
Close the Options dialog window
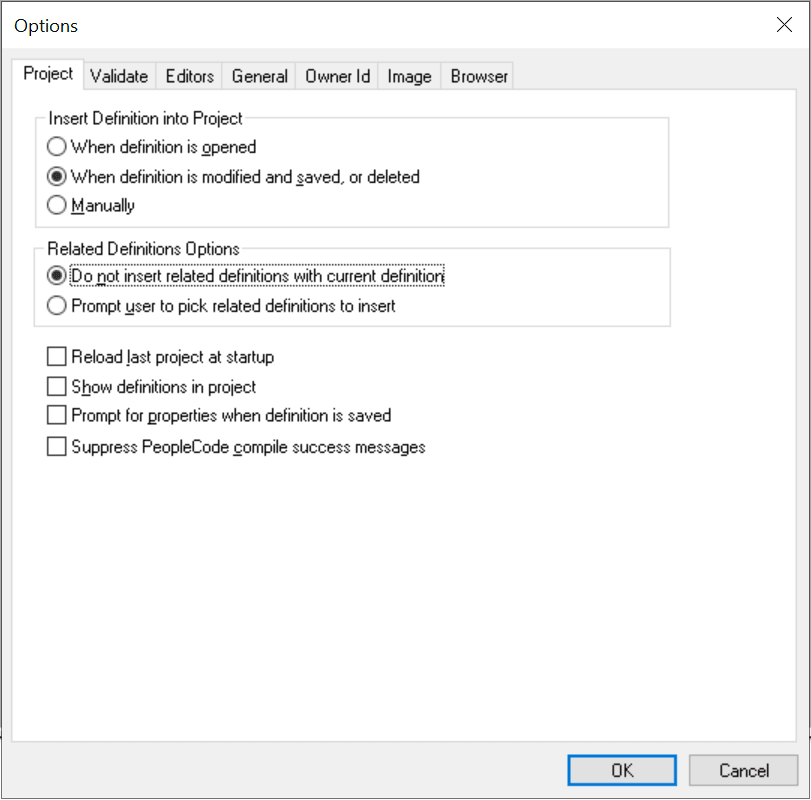pos(784,25)
